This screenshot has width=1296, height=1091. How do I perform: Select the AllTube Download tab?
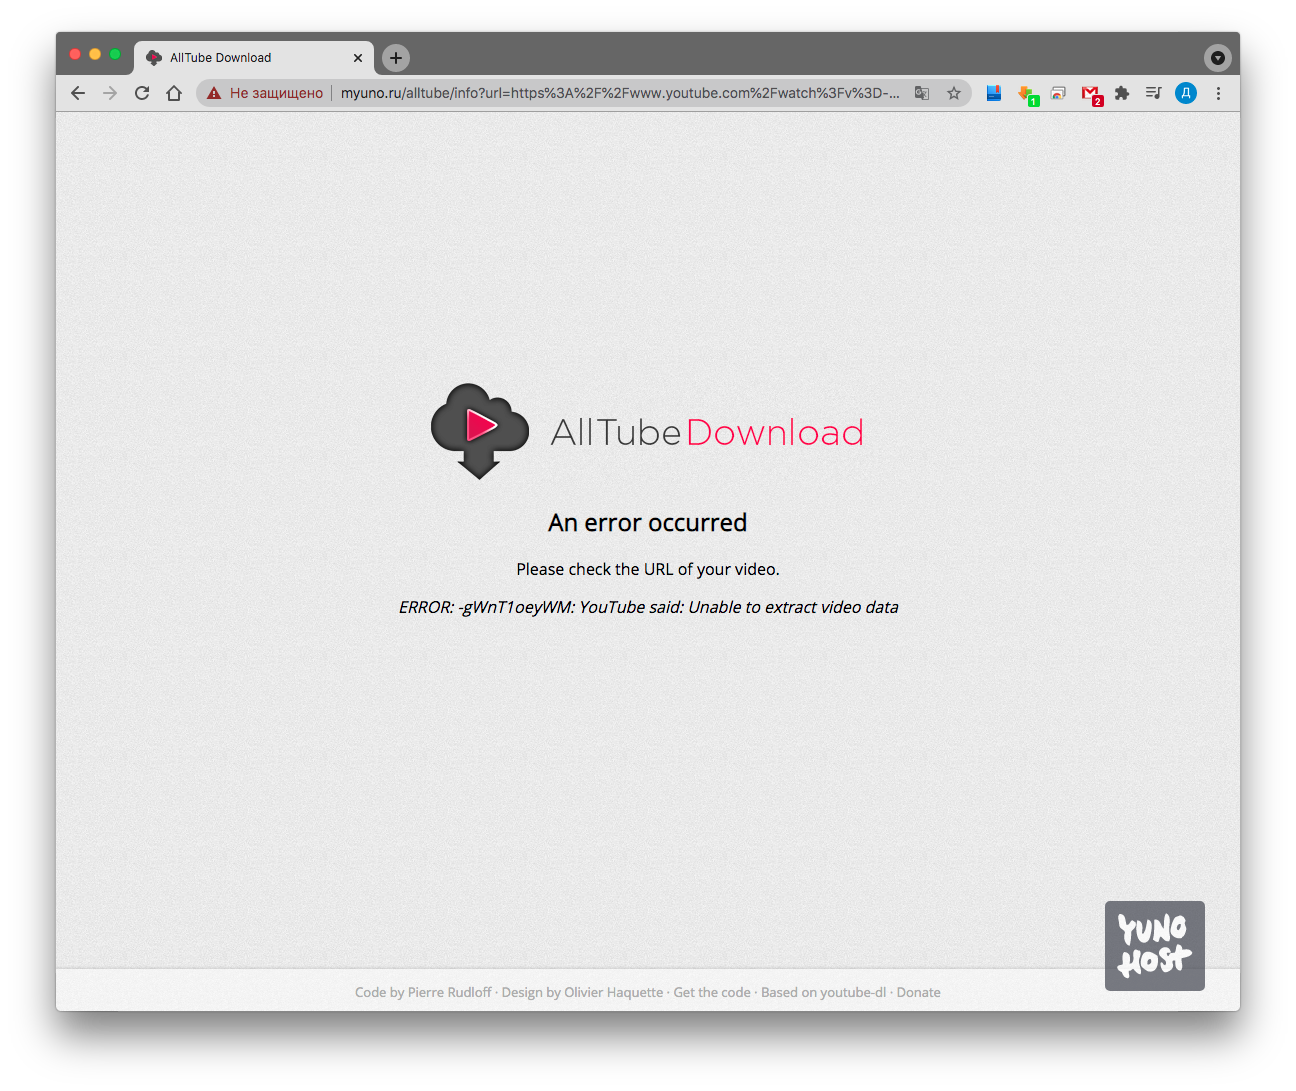[254, 58]
